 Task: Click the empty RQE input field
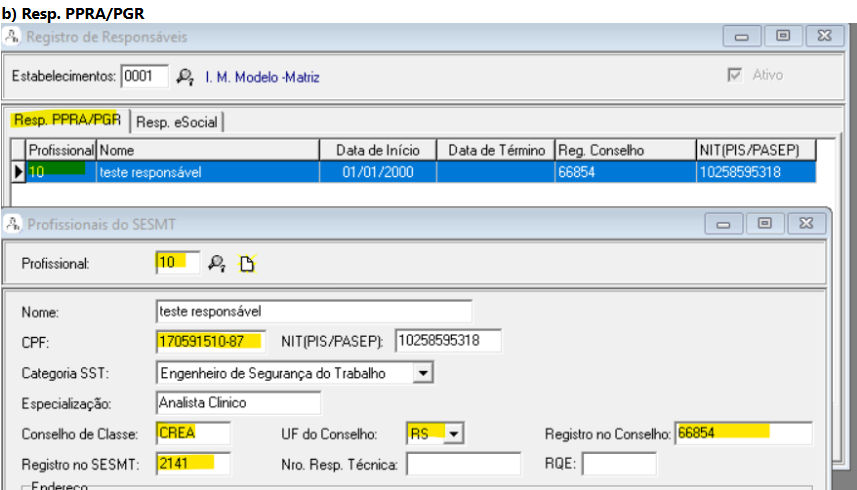click(x=619, y=464)
